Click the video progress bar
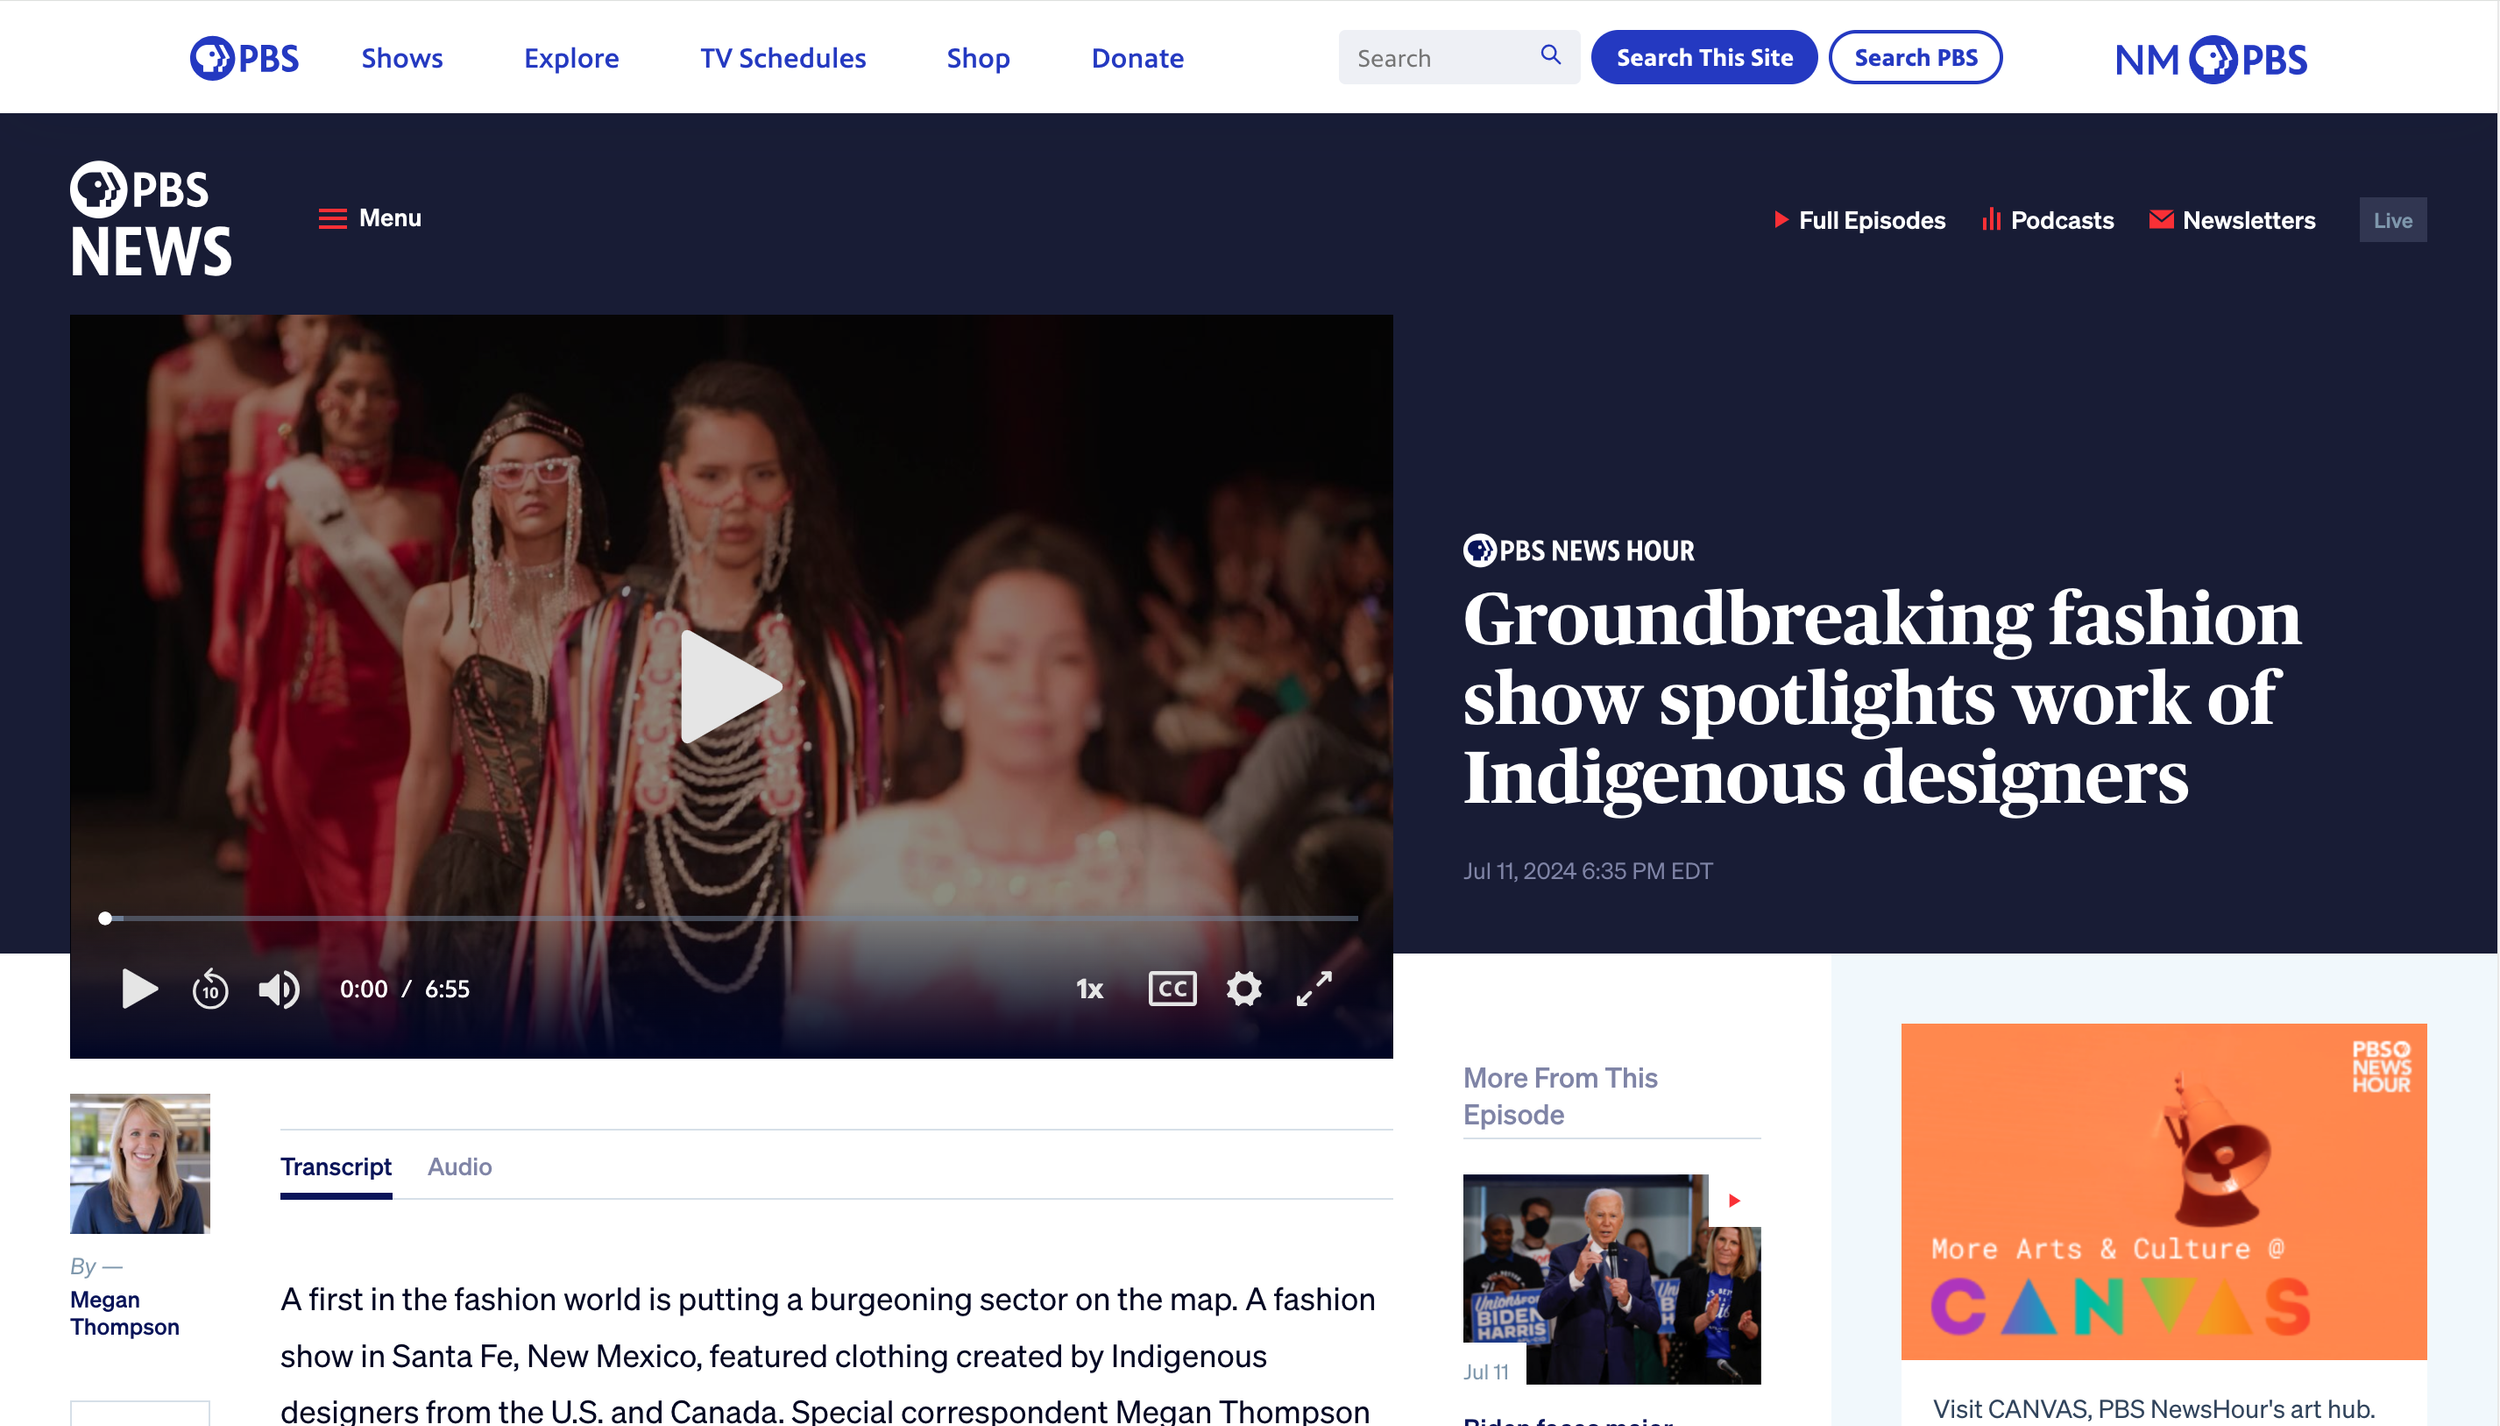The height and width of the screenshot is (1426, 2500). click(731, 918)
